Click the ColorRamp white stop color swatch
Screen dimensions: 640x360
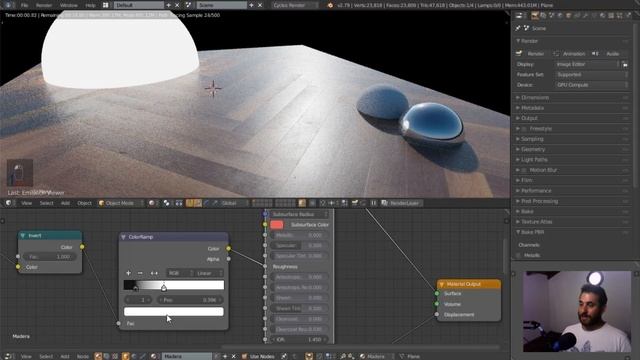point(174,312)
